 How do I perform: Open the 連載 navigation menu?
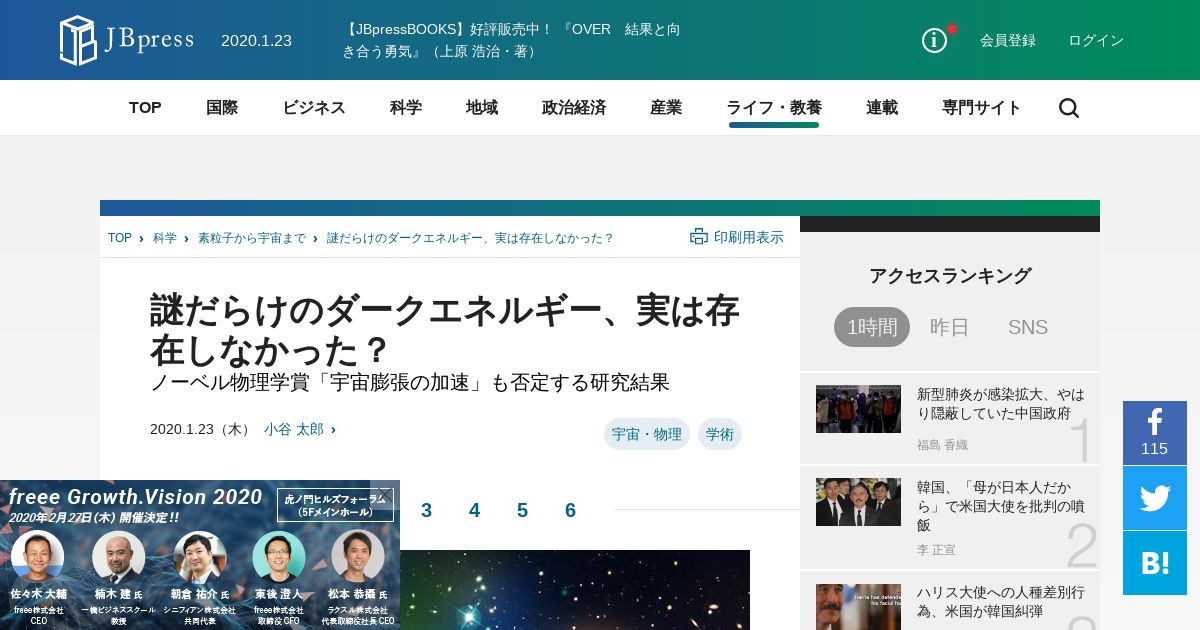[x=882, y=108]
